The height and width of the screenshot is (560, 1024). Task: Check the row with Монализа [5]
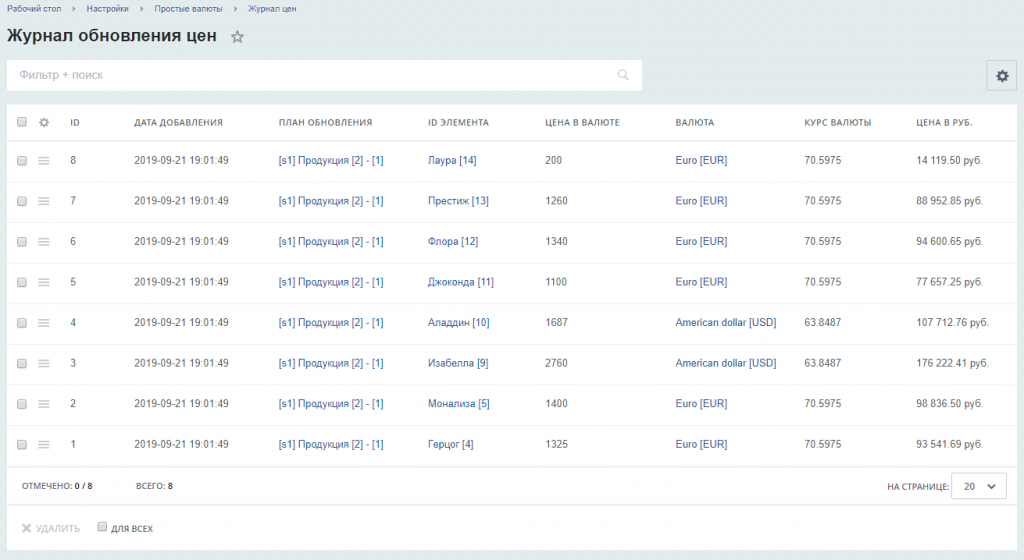22,404
